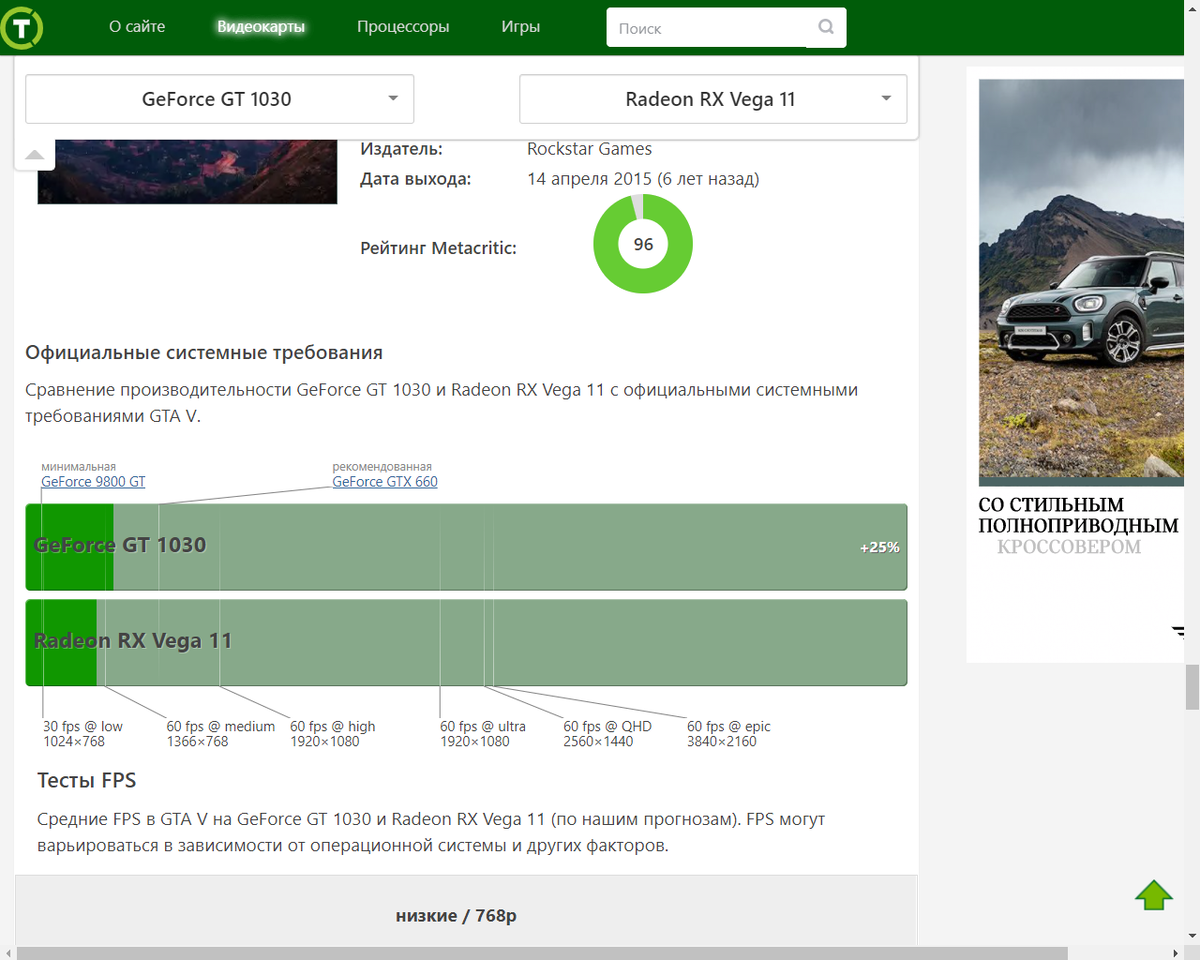
Task: Click the GTA V game thumbnail
Action: 187,172
